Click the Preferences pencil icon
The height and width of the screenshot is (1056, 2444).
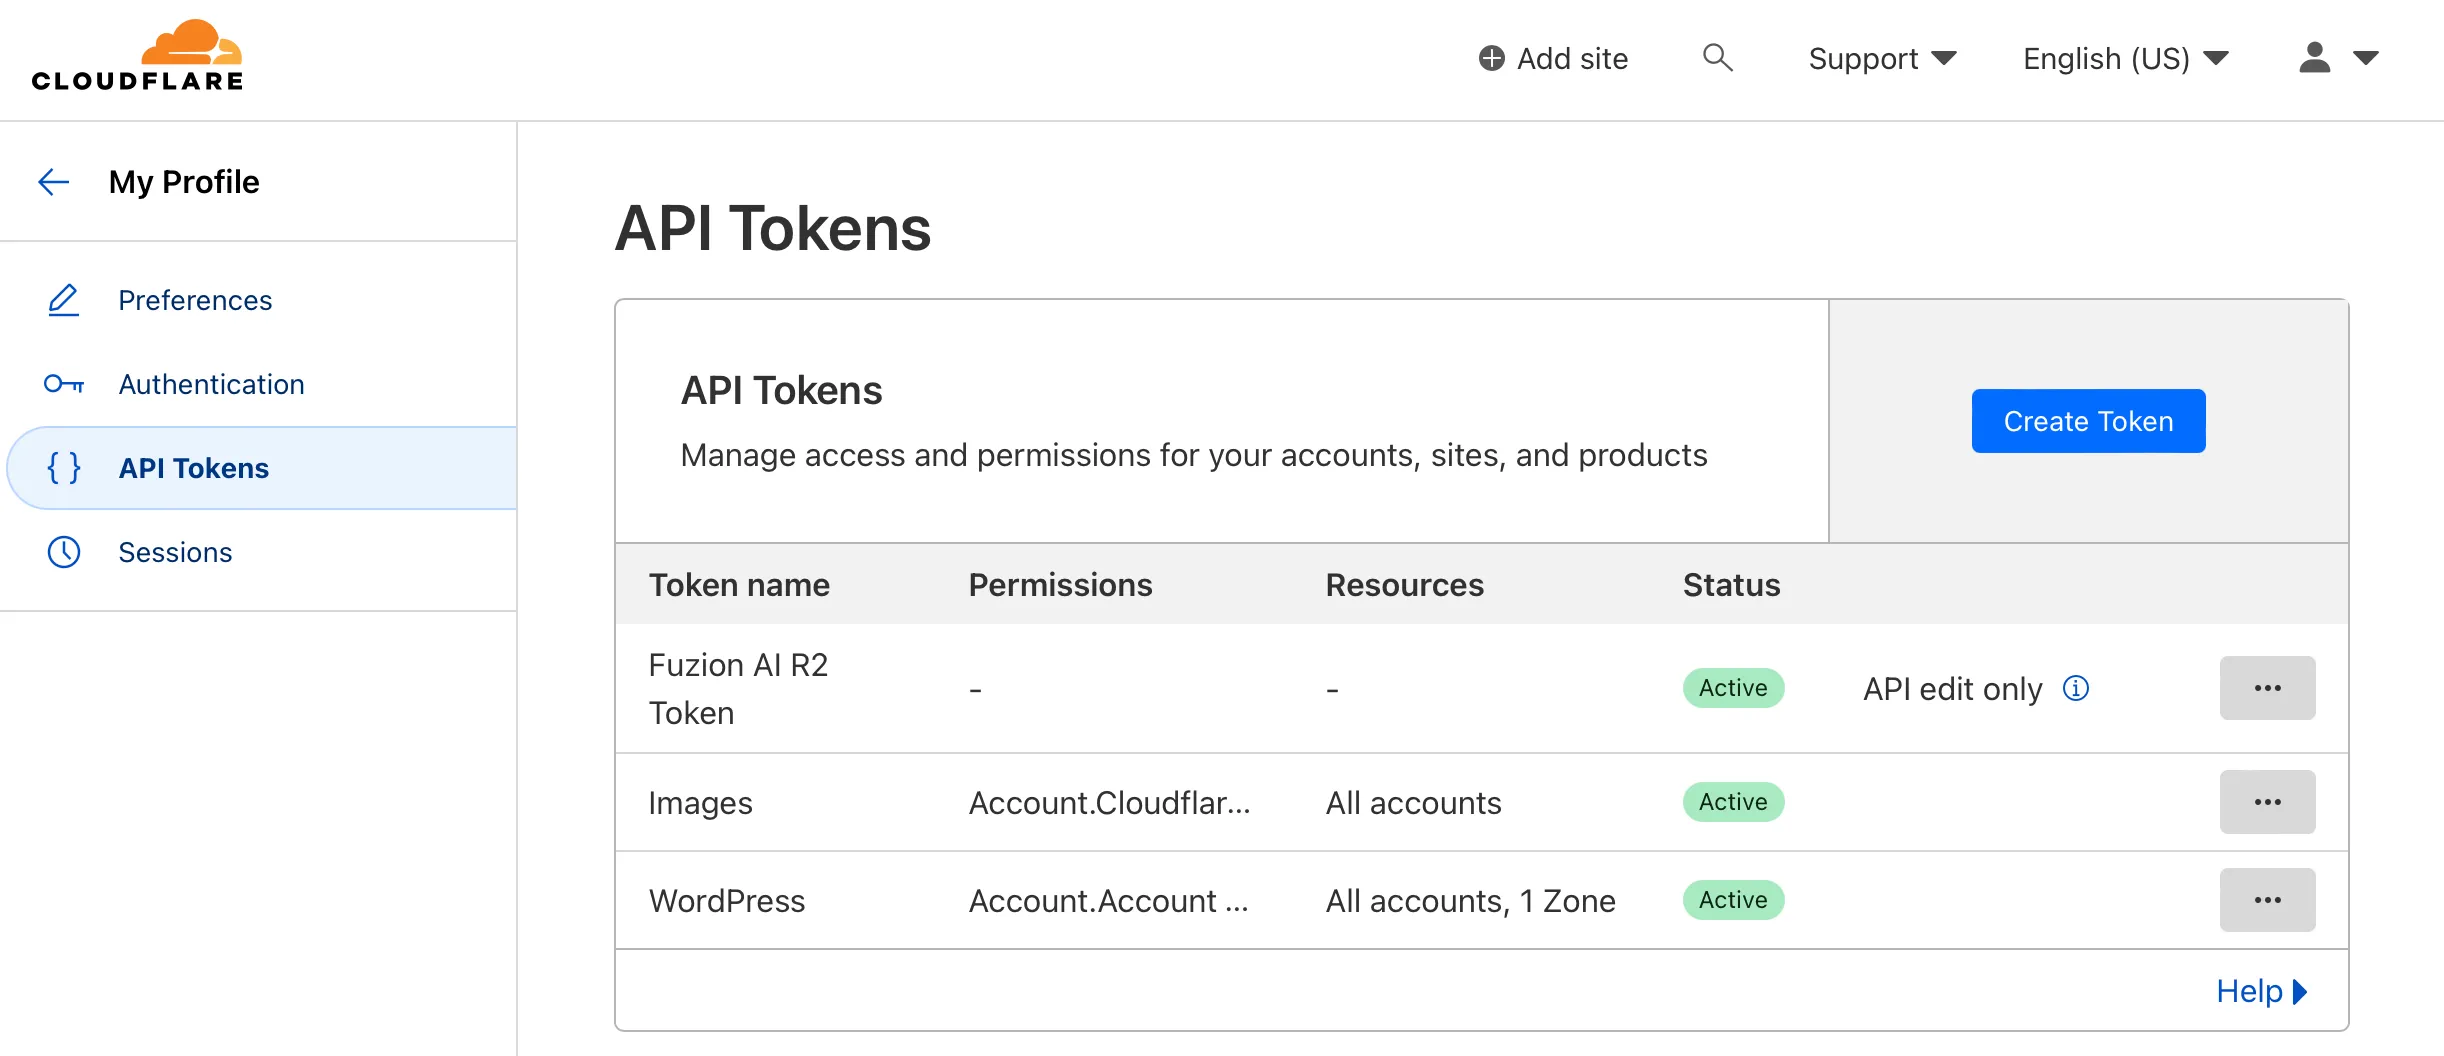63,300
